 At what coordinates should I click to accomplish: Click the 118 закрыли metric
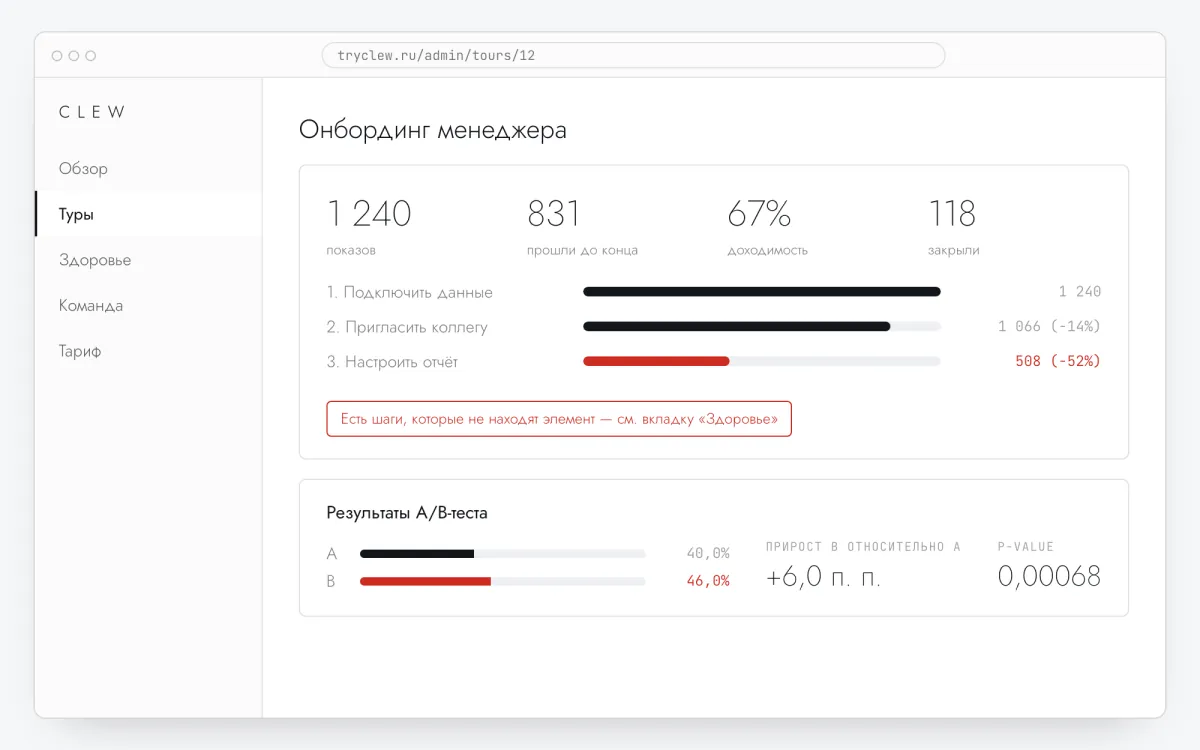coord(953,226)
